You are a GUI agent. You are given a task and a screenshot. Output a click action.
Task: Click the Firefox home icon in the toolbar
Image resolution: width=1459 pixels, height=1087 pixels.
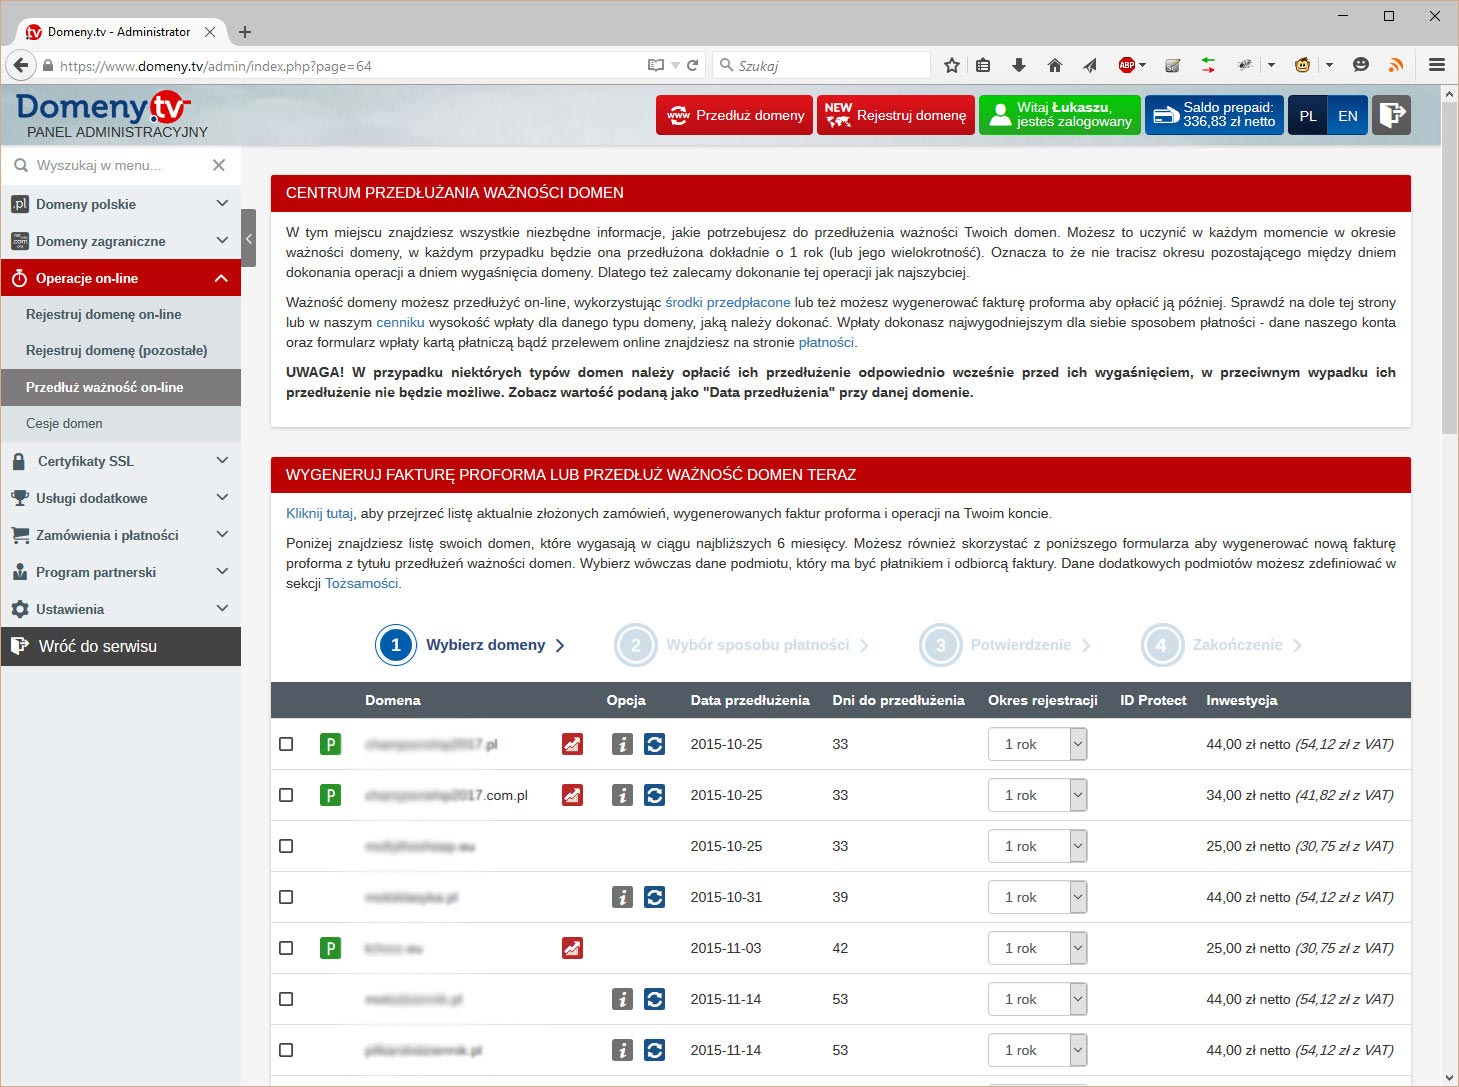pos(1054,66)
